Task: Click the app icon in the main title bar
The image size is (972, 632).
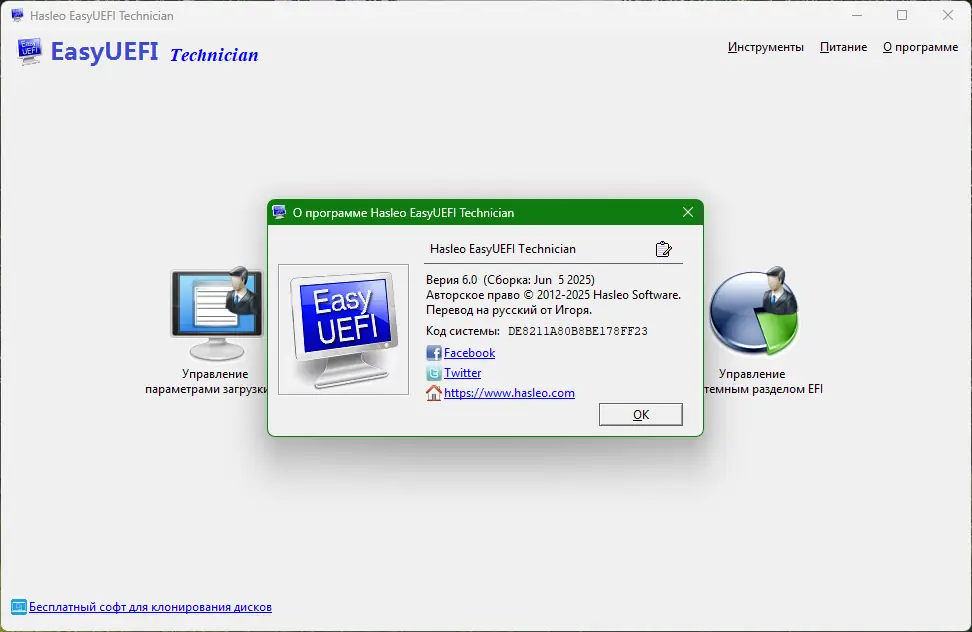Action: click(x=17, y=15)
